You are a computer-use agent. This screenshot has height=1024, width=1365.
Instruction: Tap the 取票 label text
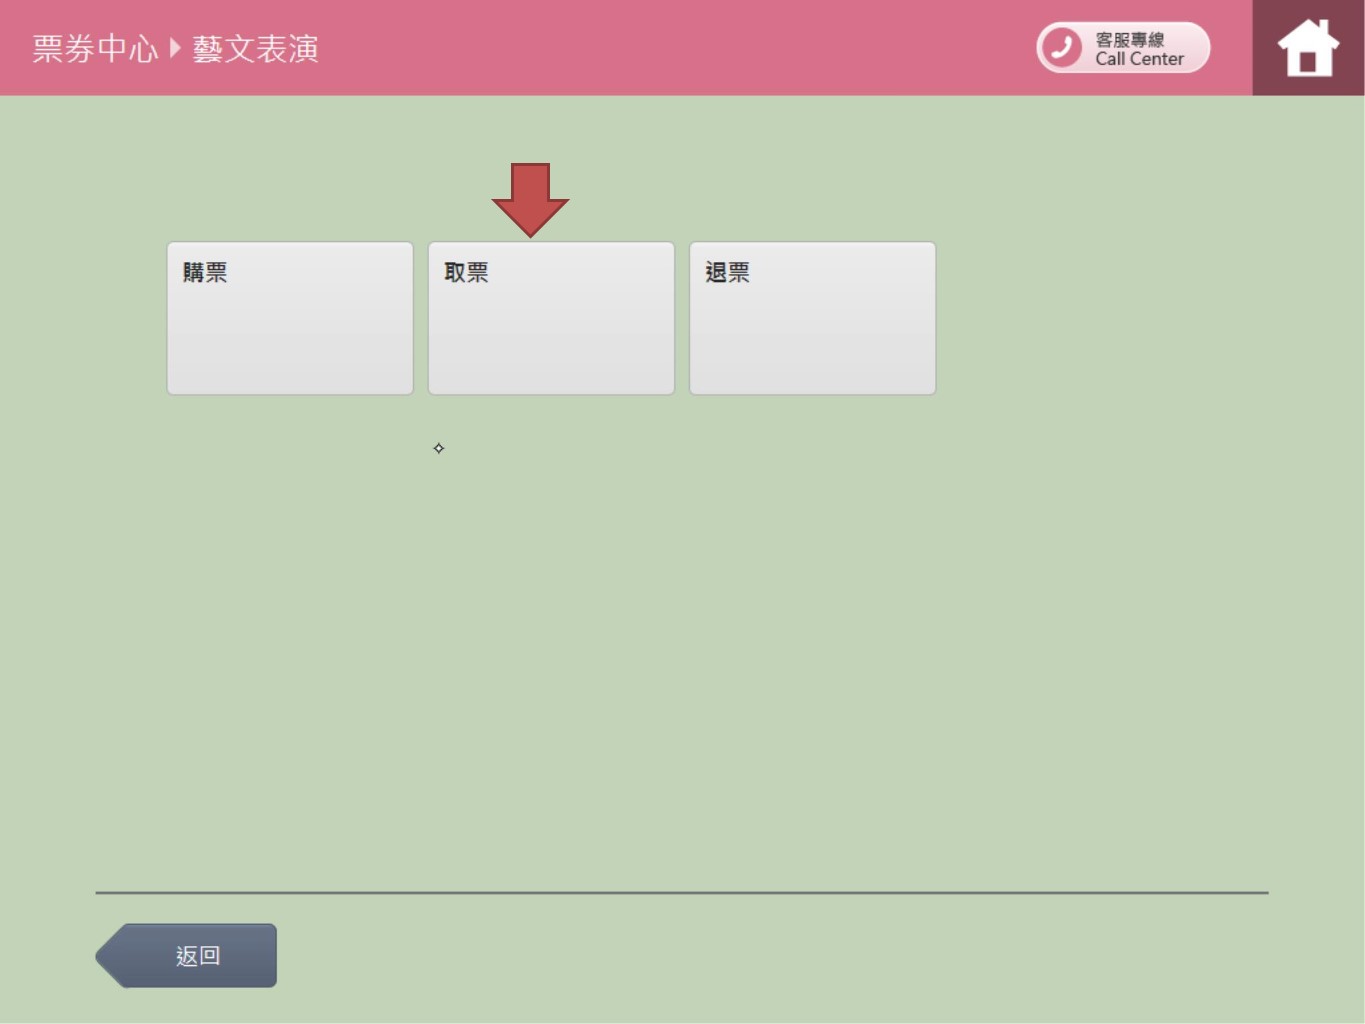[466, 272]
